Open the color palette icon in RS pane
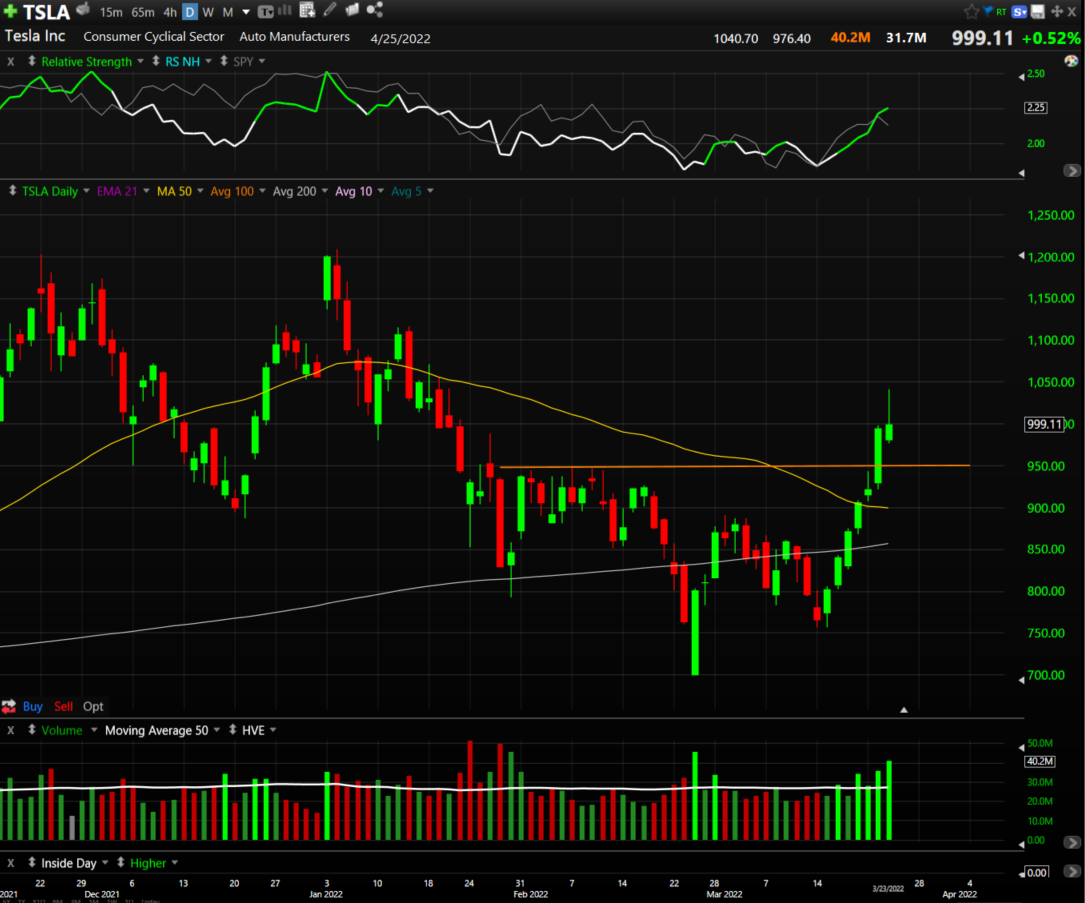 (1071, 61)
